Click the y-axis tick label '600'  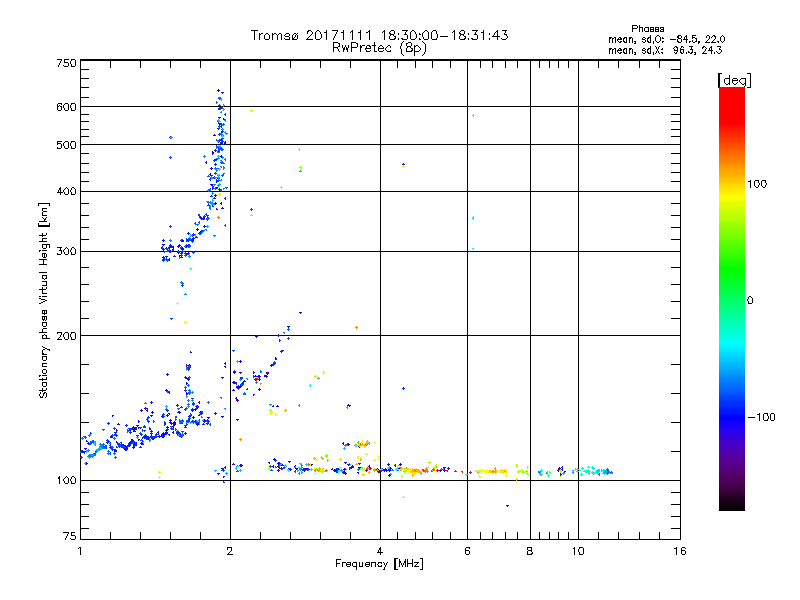pos(66,107)
